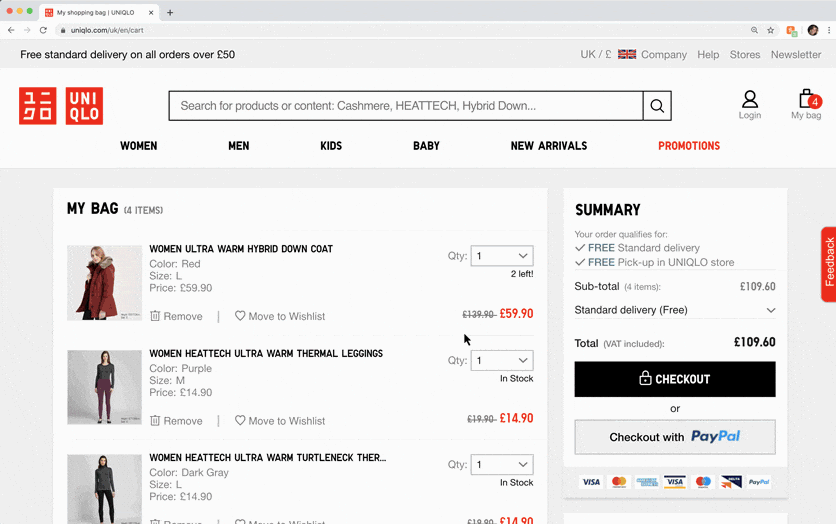This screenshot has height=524, width=836.
Task: Click browser forward arrow
Action: (x=27, y=30)
